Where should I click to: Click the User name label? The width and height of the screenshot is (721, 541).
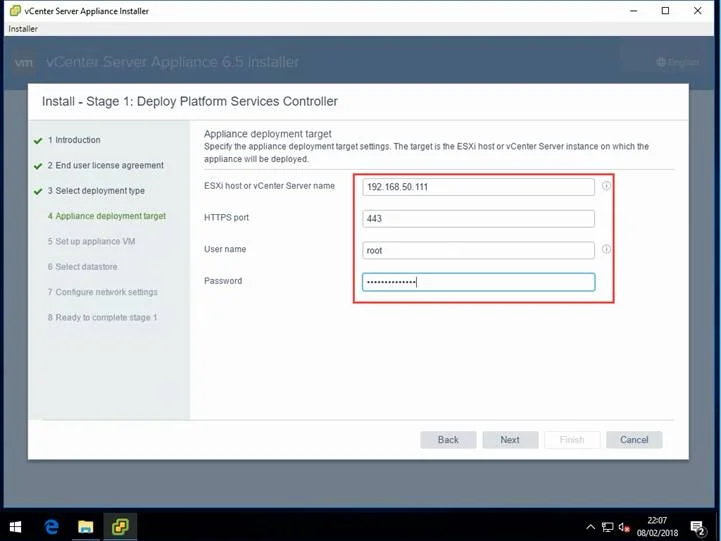pos(225,249)
